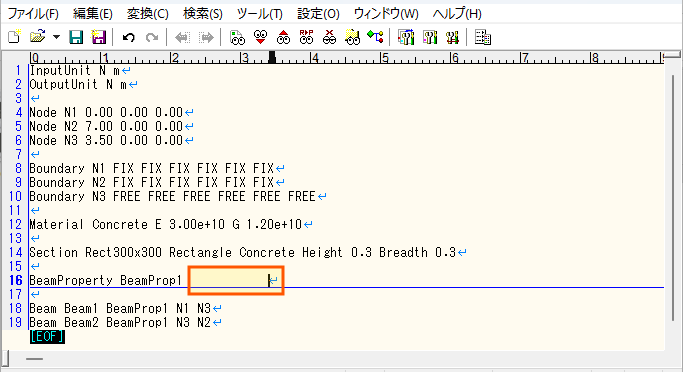The height and width of the screenshot is (372, 683).
Task: Open common settings tools icon
Action: tap(429, 37)
